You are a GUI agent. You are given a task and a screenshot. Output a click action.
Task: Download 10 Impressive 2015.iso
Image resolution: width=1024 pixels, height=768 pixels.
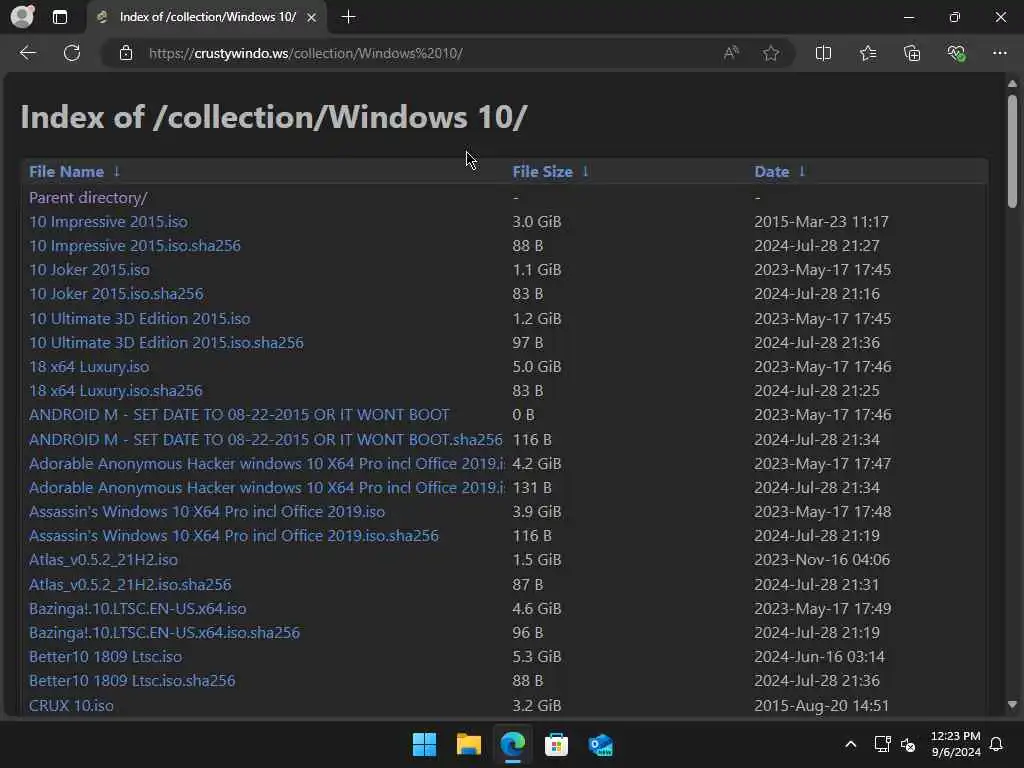(108, 221)
